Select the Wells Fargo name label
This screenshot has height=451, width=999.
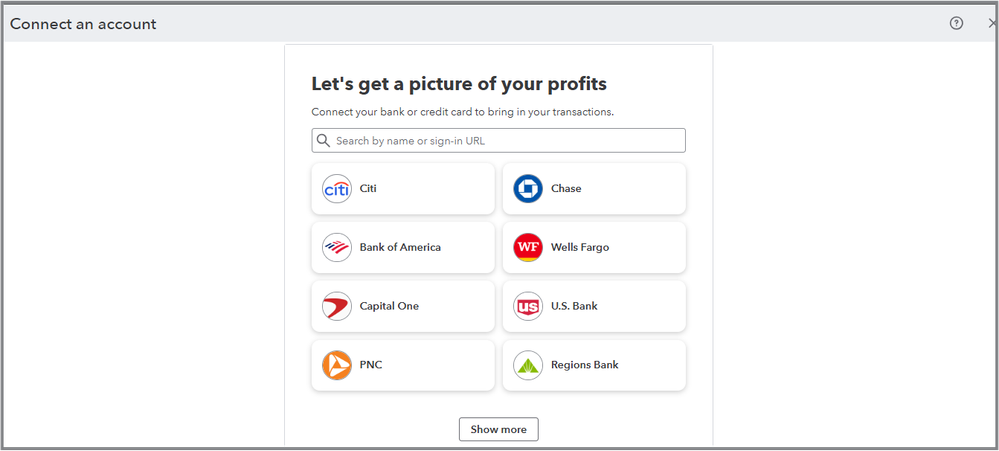pyautogui.click(x=580, y=247)
